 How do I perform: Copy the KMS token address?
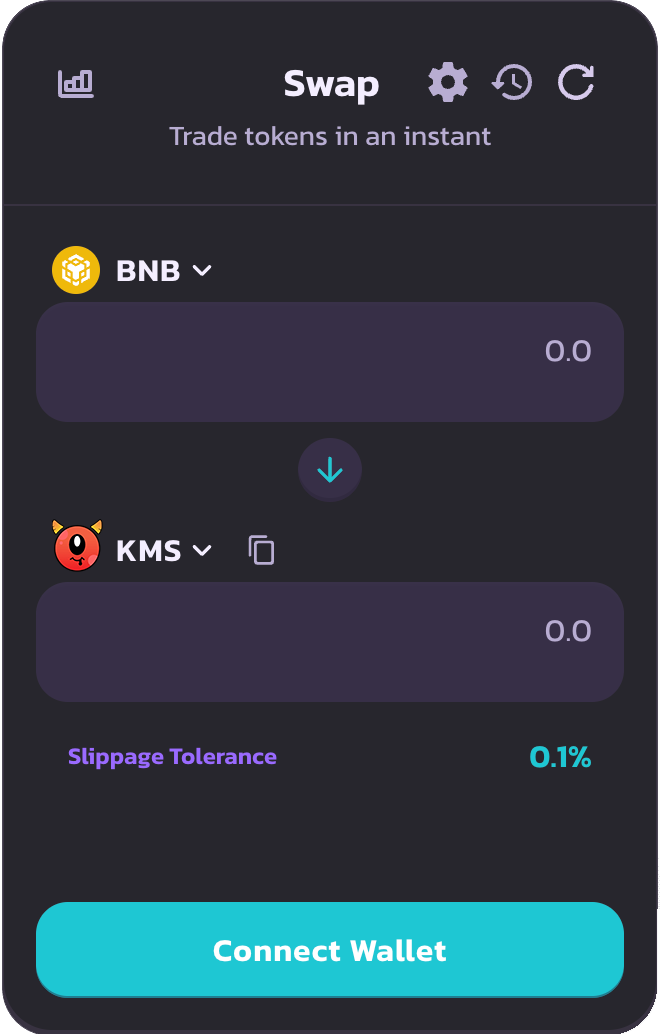coord(261,550)
